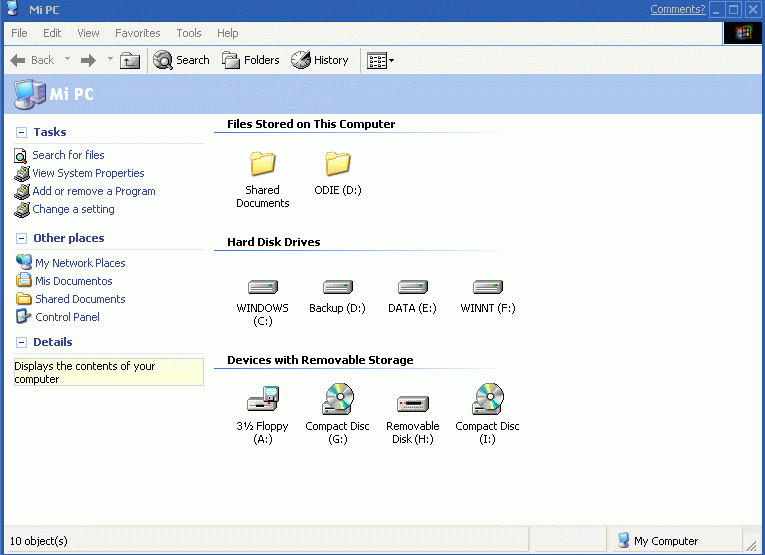Click the Devices with Removable Storage header
The height and width of the screenshot is (555, 765).
pos(320,360)
